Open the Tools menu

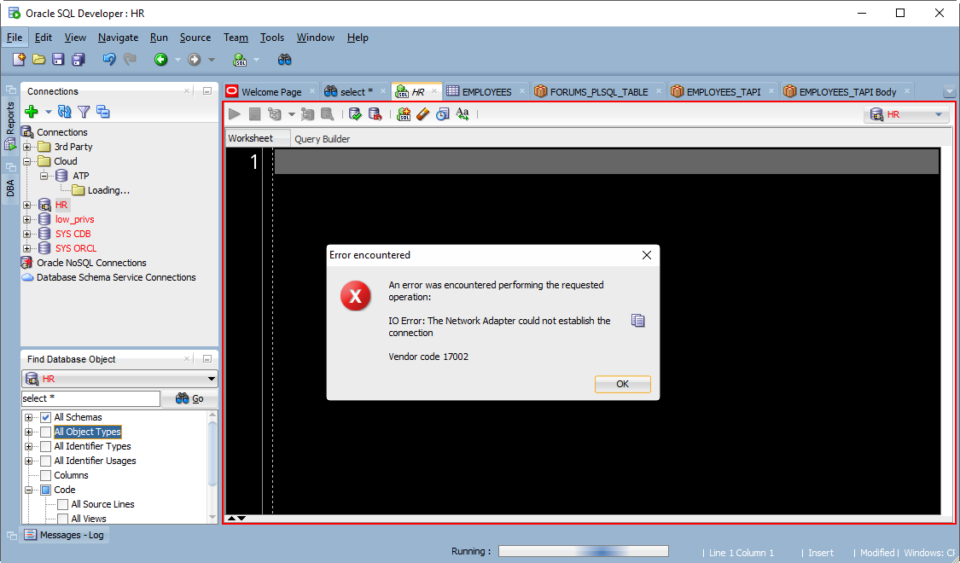click(x=272, y=38)
